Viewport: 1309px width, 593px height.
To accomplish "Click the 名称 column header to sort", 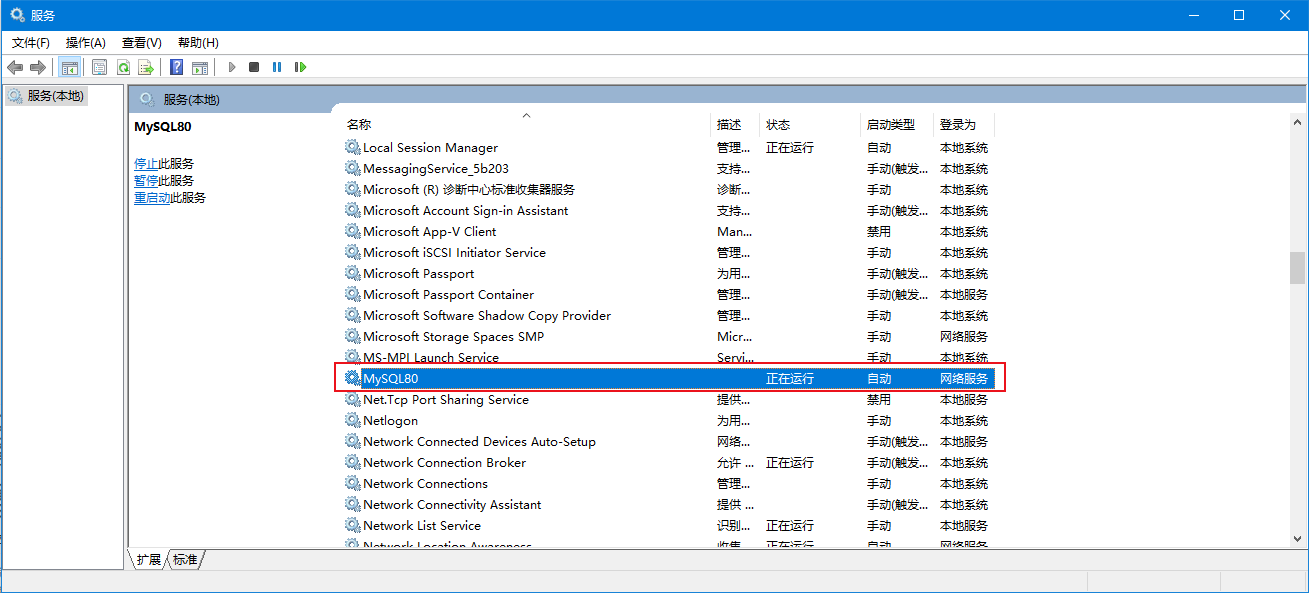I will tap(358, 124).
